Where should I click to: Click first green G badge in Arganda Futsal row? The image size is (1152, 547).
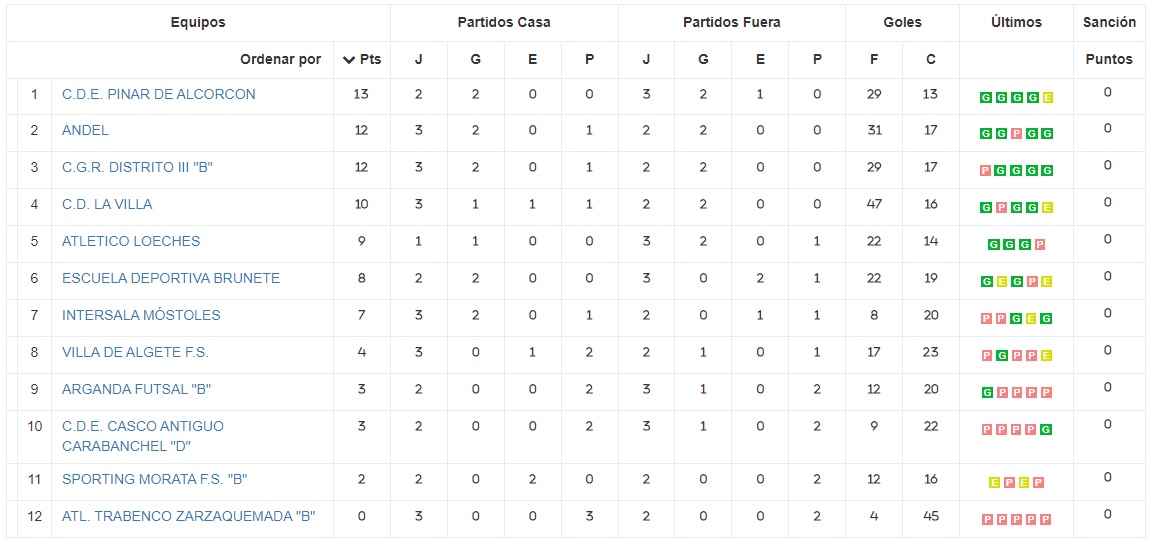pyautogui.click(x=986, y=393)
